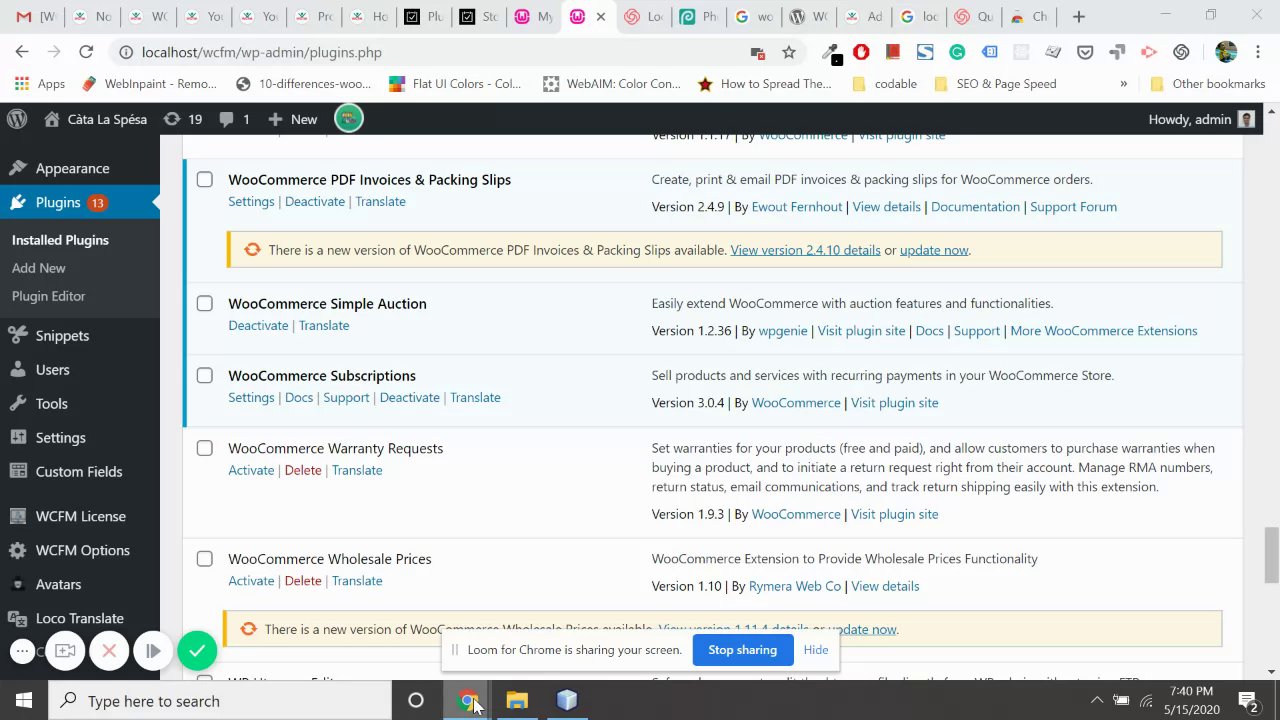This screenshot has width=1280, height=720.
Task: Open Custom Fields menu
Action: tap(79, 472)
